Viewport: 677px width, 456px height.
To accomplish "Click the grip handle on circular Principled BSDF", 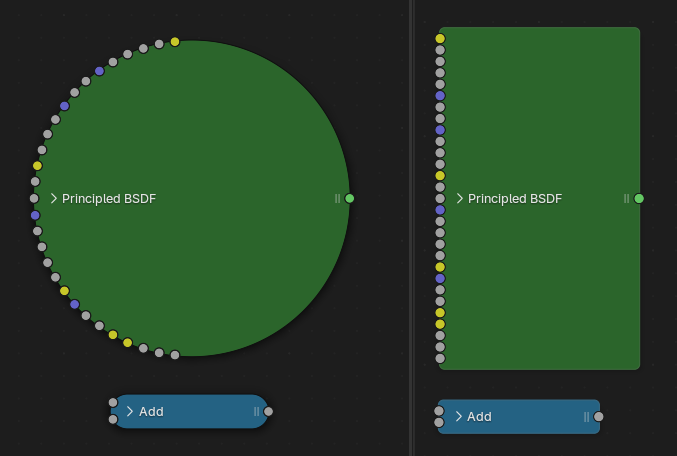I will click(x=338, y=199).
